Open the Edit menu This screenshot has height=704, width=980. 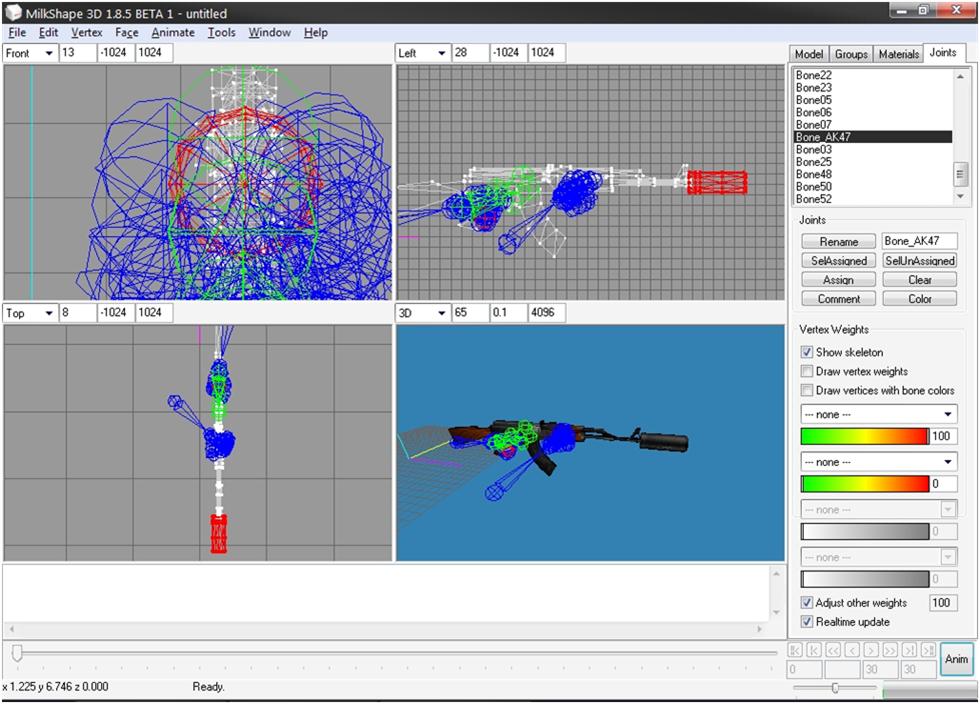[48, 33]
